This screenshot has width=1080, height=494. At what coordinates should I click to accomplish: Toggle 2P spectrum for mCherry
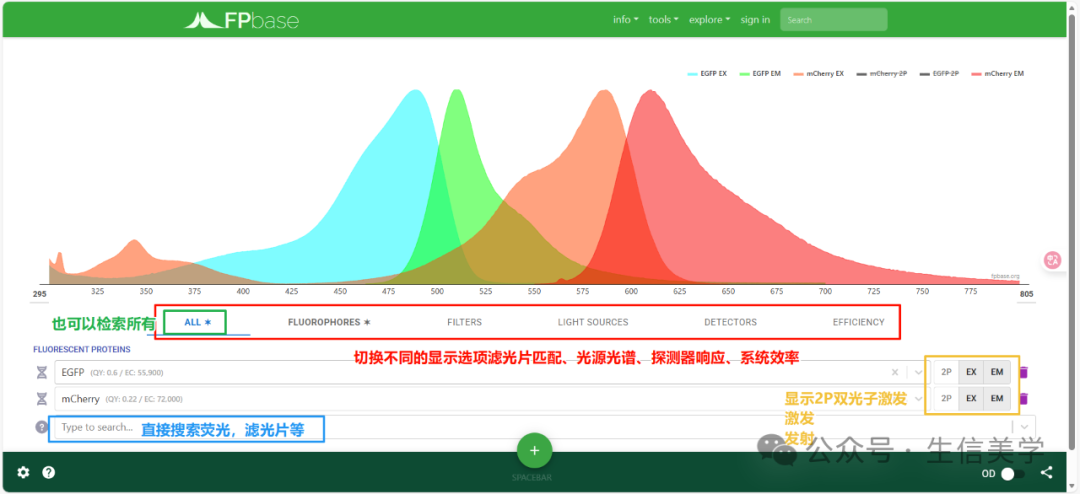(x=946, y=398)
